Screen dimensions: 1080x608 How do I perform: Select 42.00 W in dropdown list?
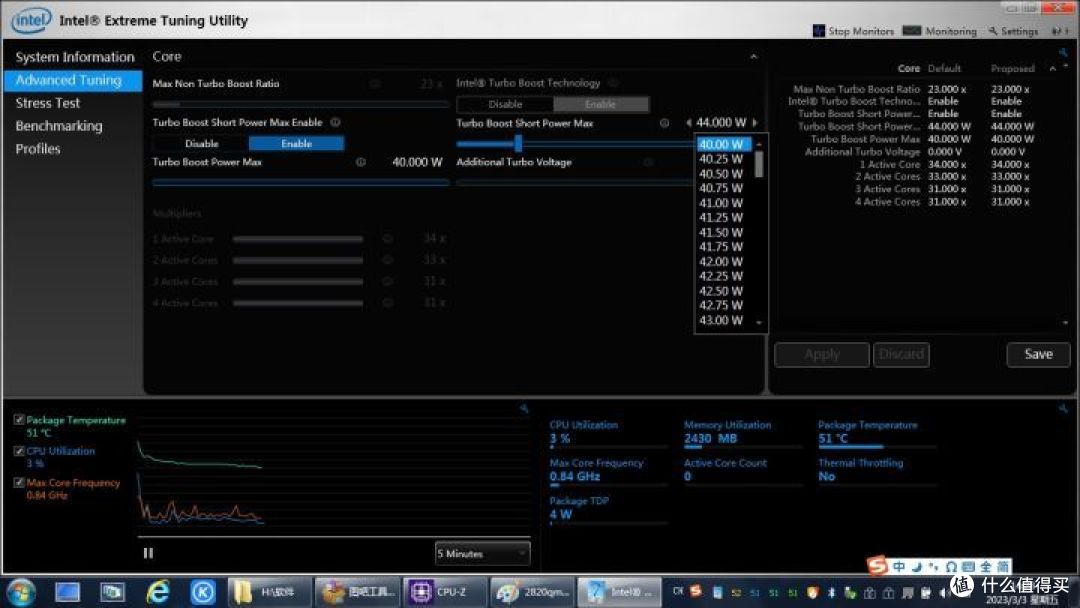pyautogui.click(x=721, y=262)
